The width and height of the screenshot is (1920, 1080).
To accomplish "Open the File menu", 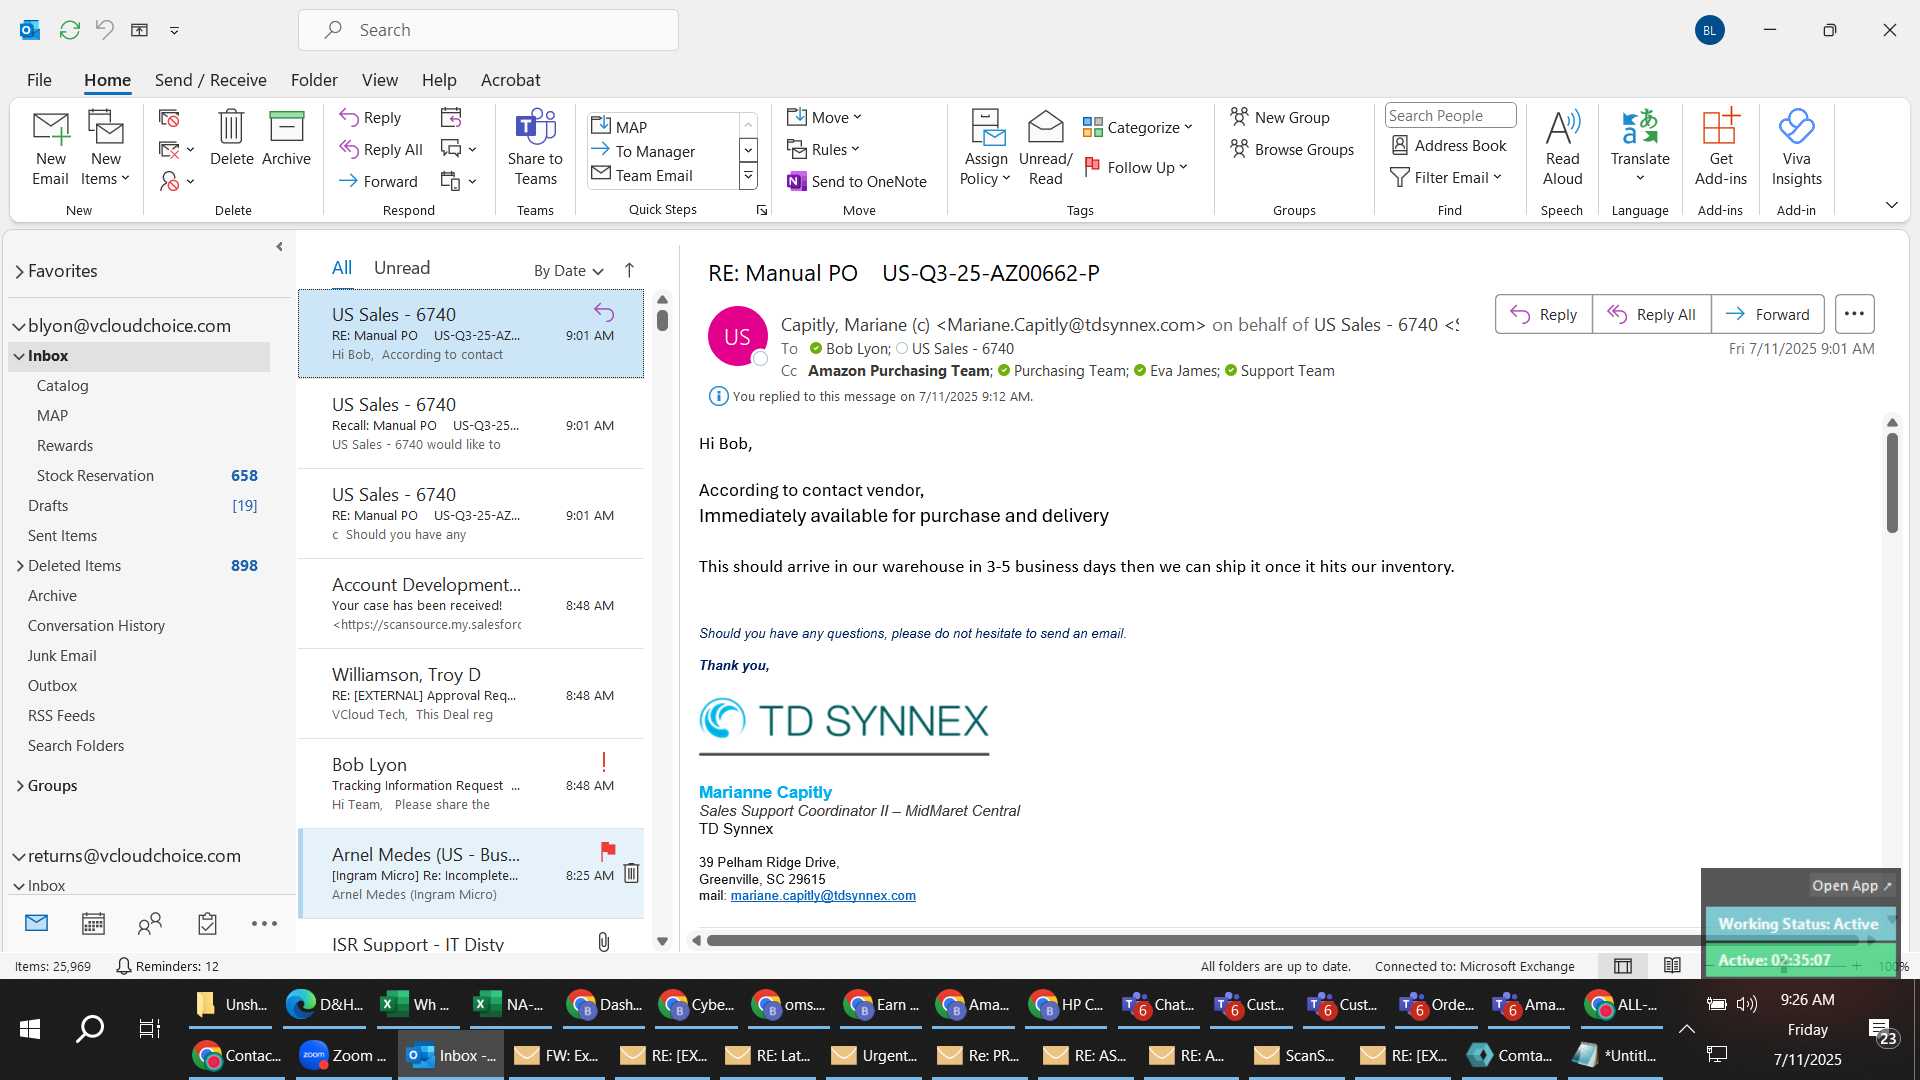I will pyautogui.click(x=39, y=80).
